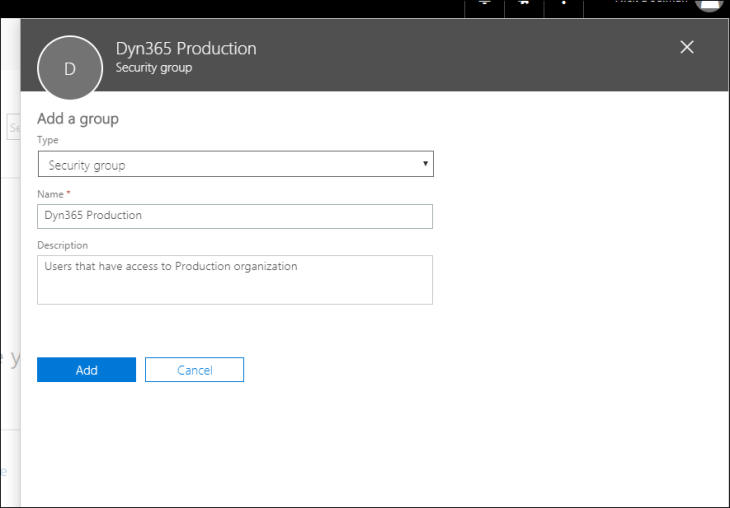Click the Type field label
730x508 pixels.
[x=48, y=140]
